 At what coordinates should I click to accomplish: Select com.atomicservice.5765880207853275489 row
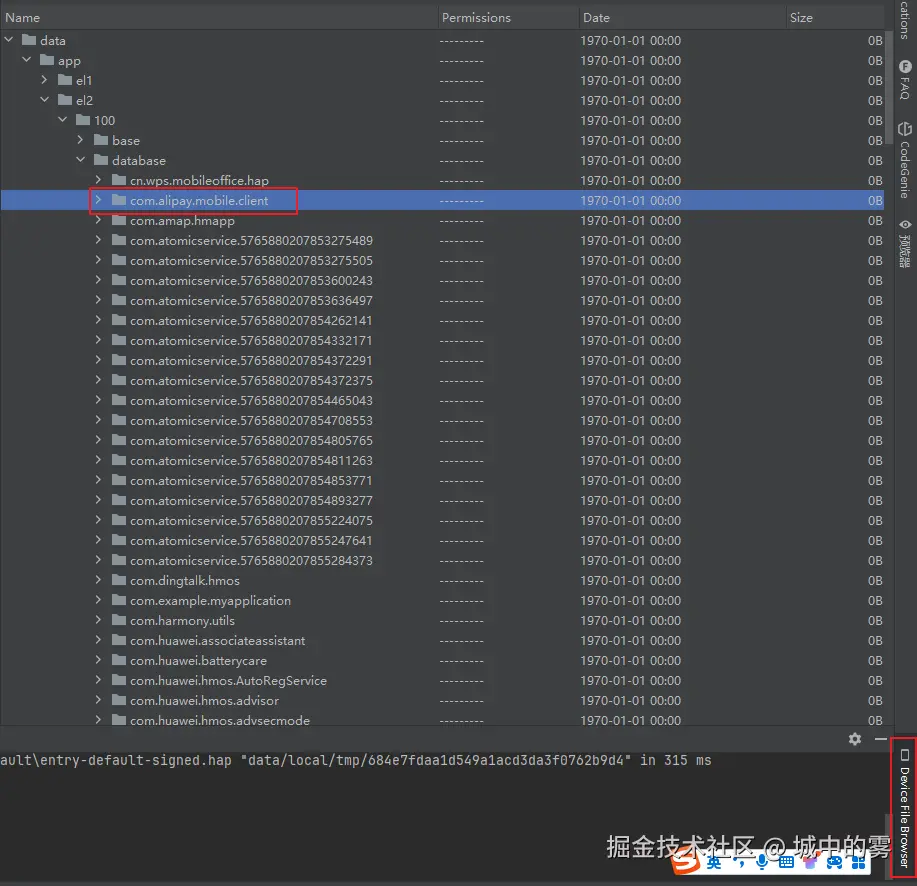point(442,240)
